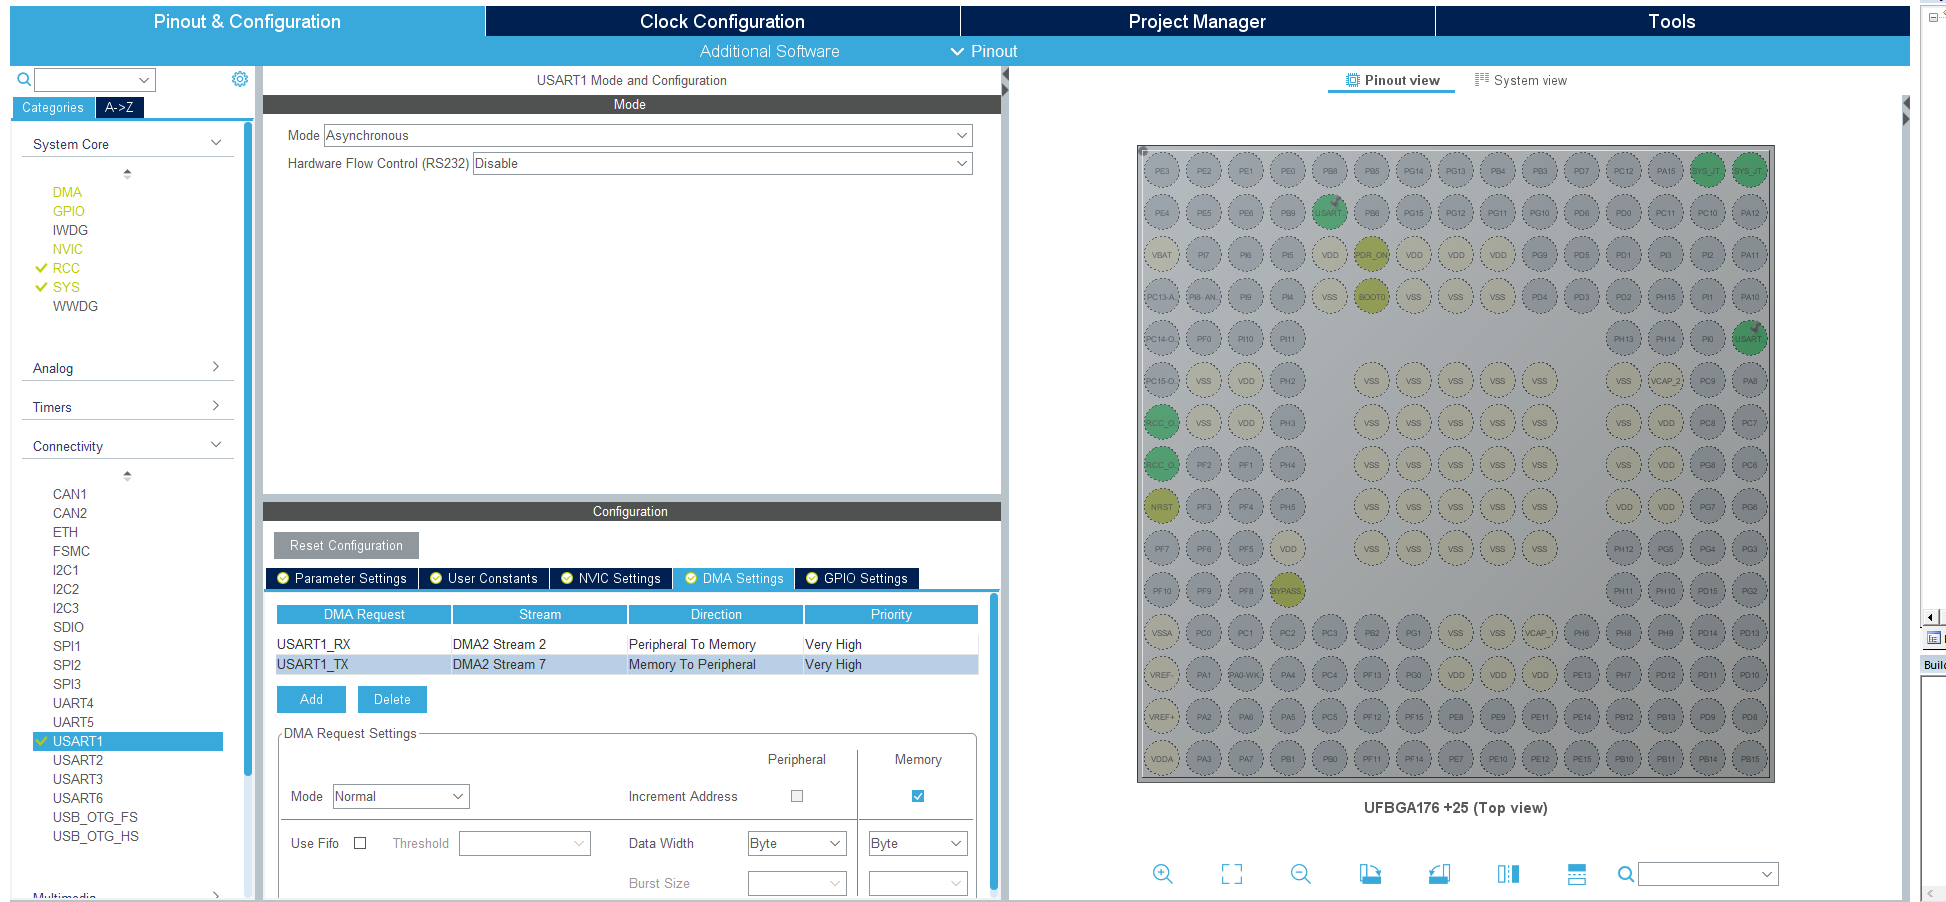Rotate the chip clockwise
The height and width of the screenshot is (902, 1946).
pos(1370,874)
